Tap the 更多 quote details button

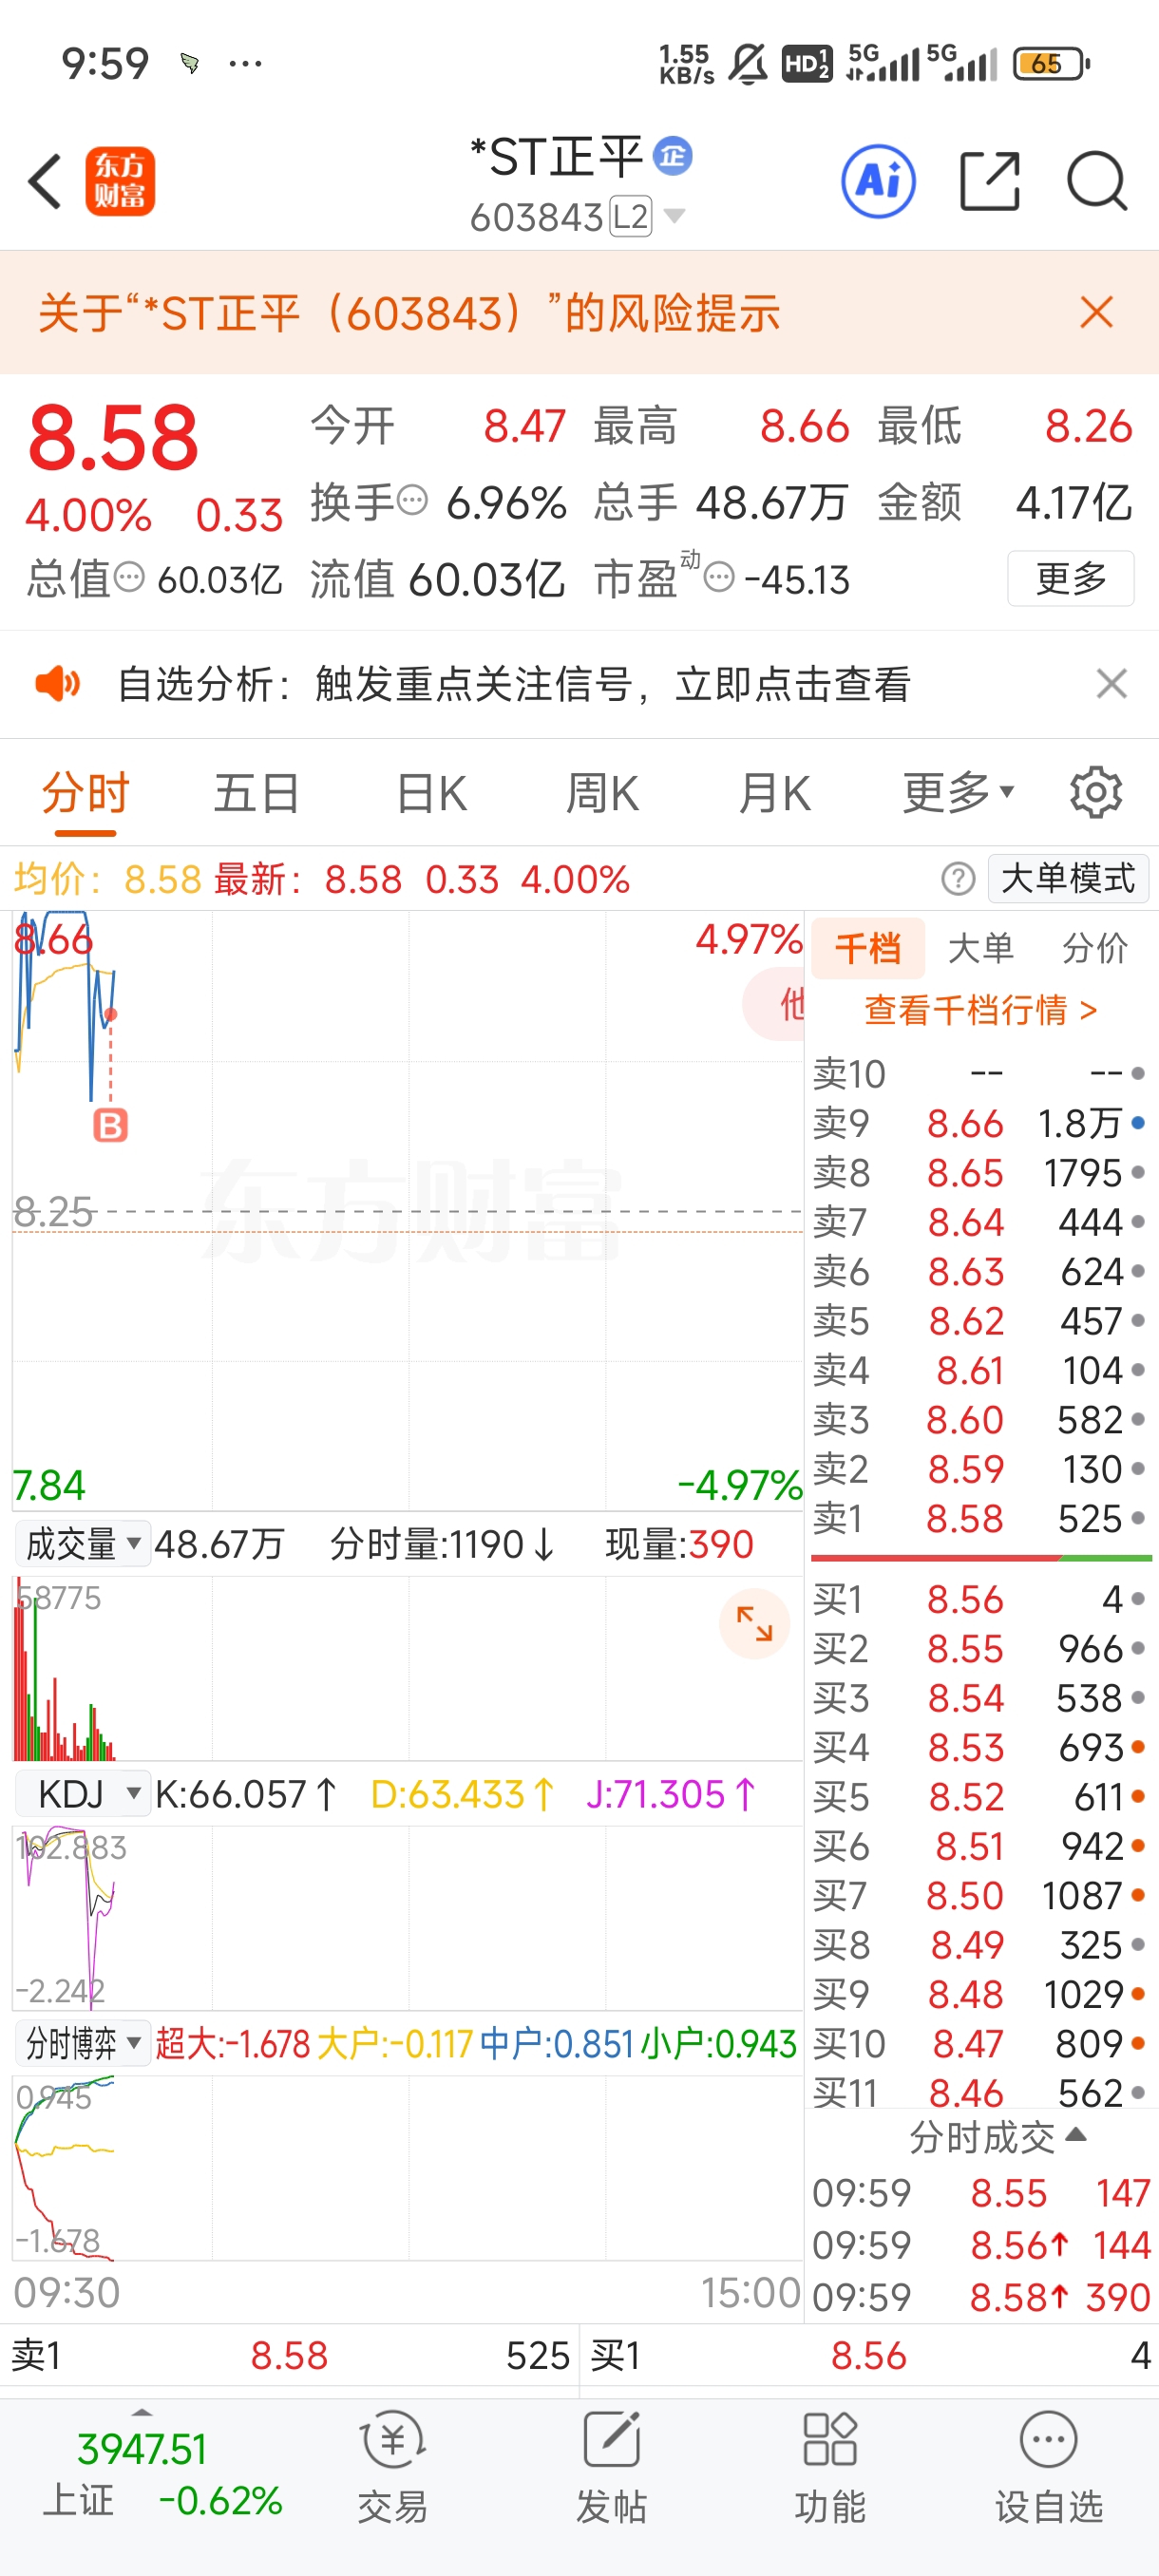[1070, 578]
